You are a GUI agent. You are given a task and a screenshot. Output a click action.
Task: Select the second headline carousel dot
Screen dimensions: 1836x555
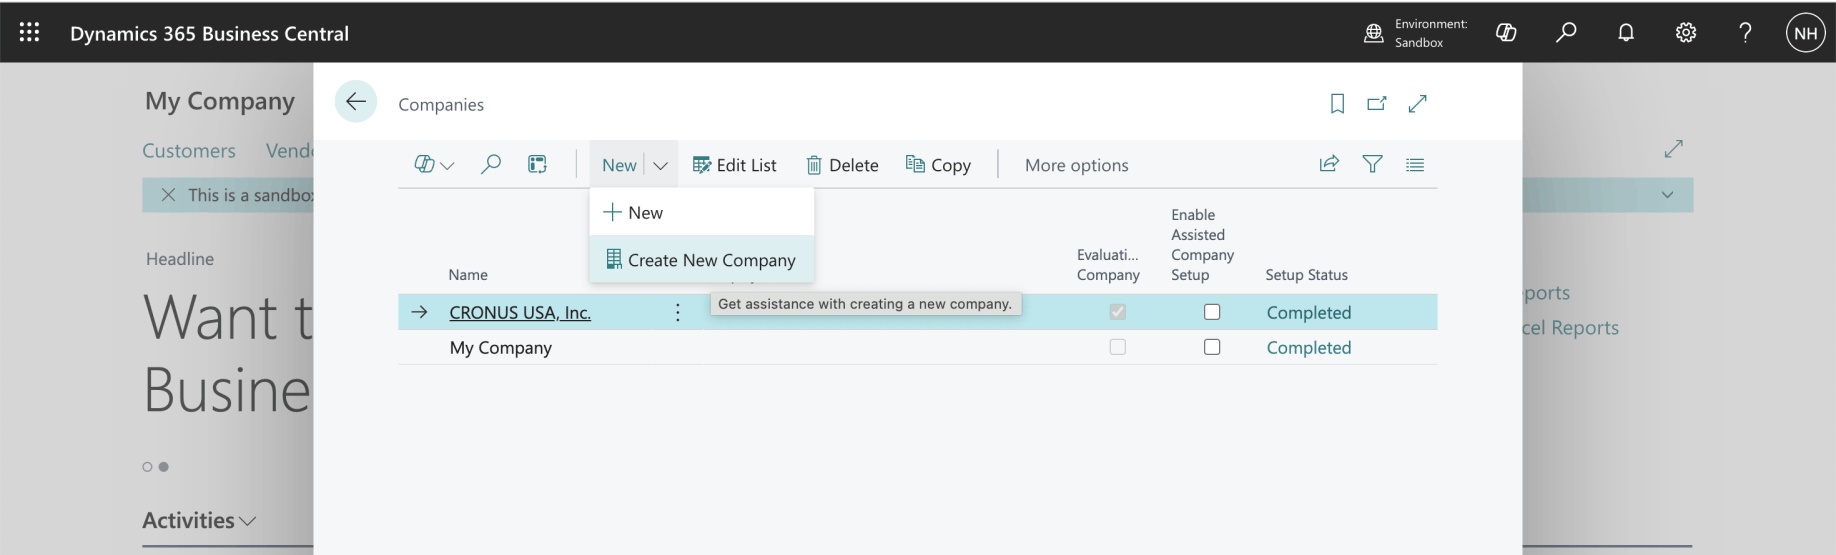coord(164,467)
